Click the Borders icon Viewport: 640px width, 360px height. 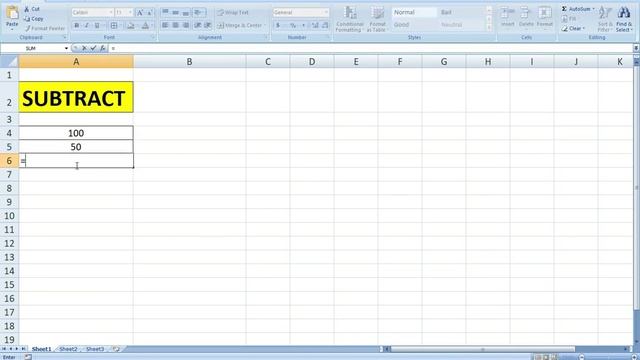point(114,25)
